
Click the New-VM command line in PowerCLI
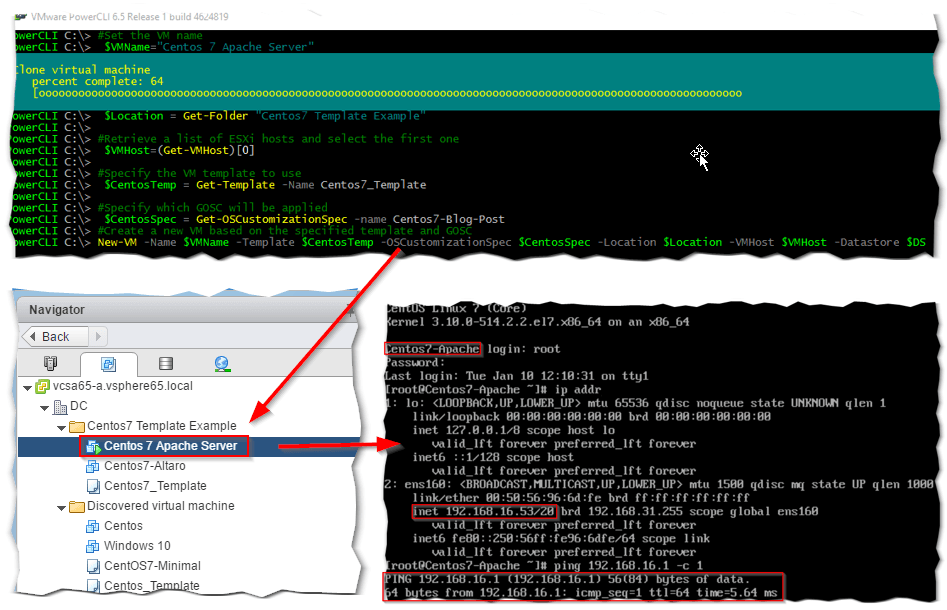472,242
